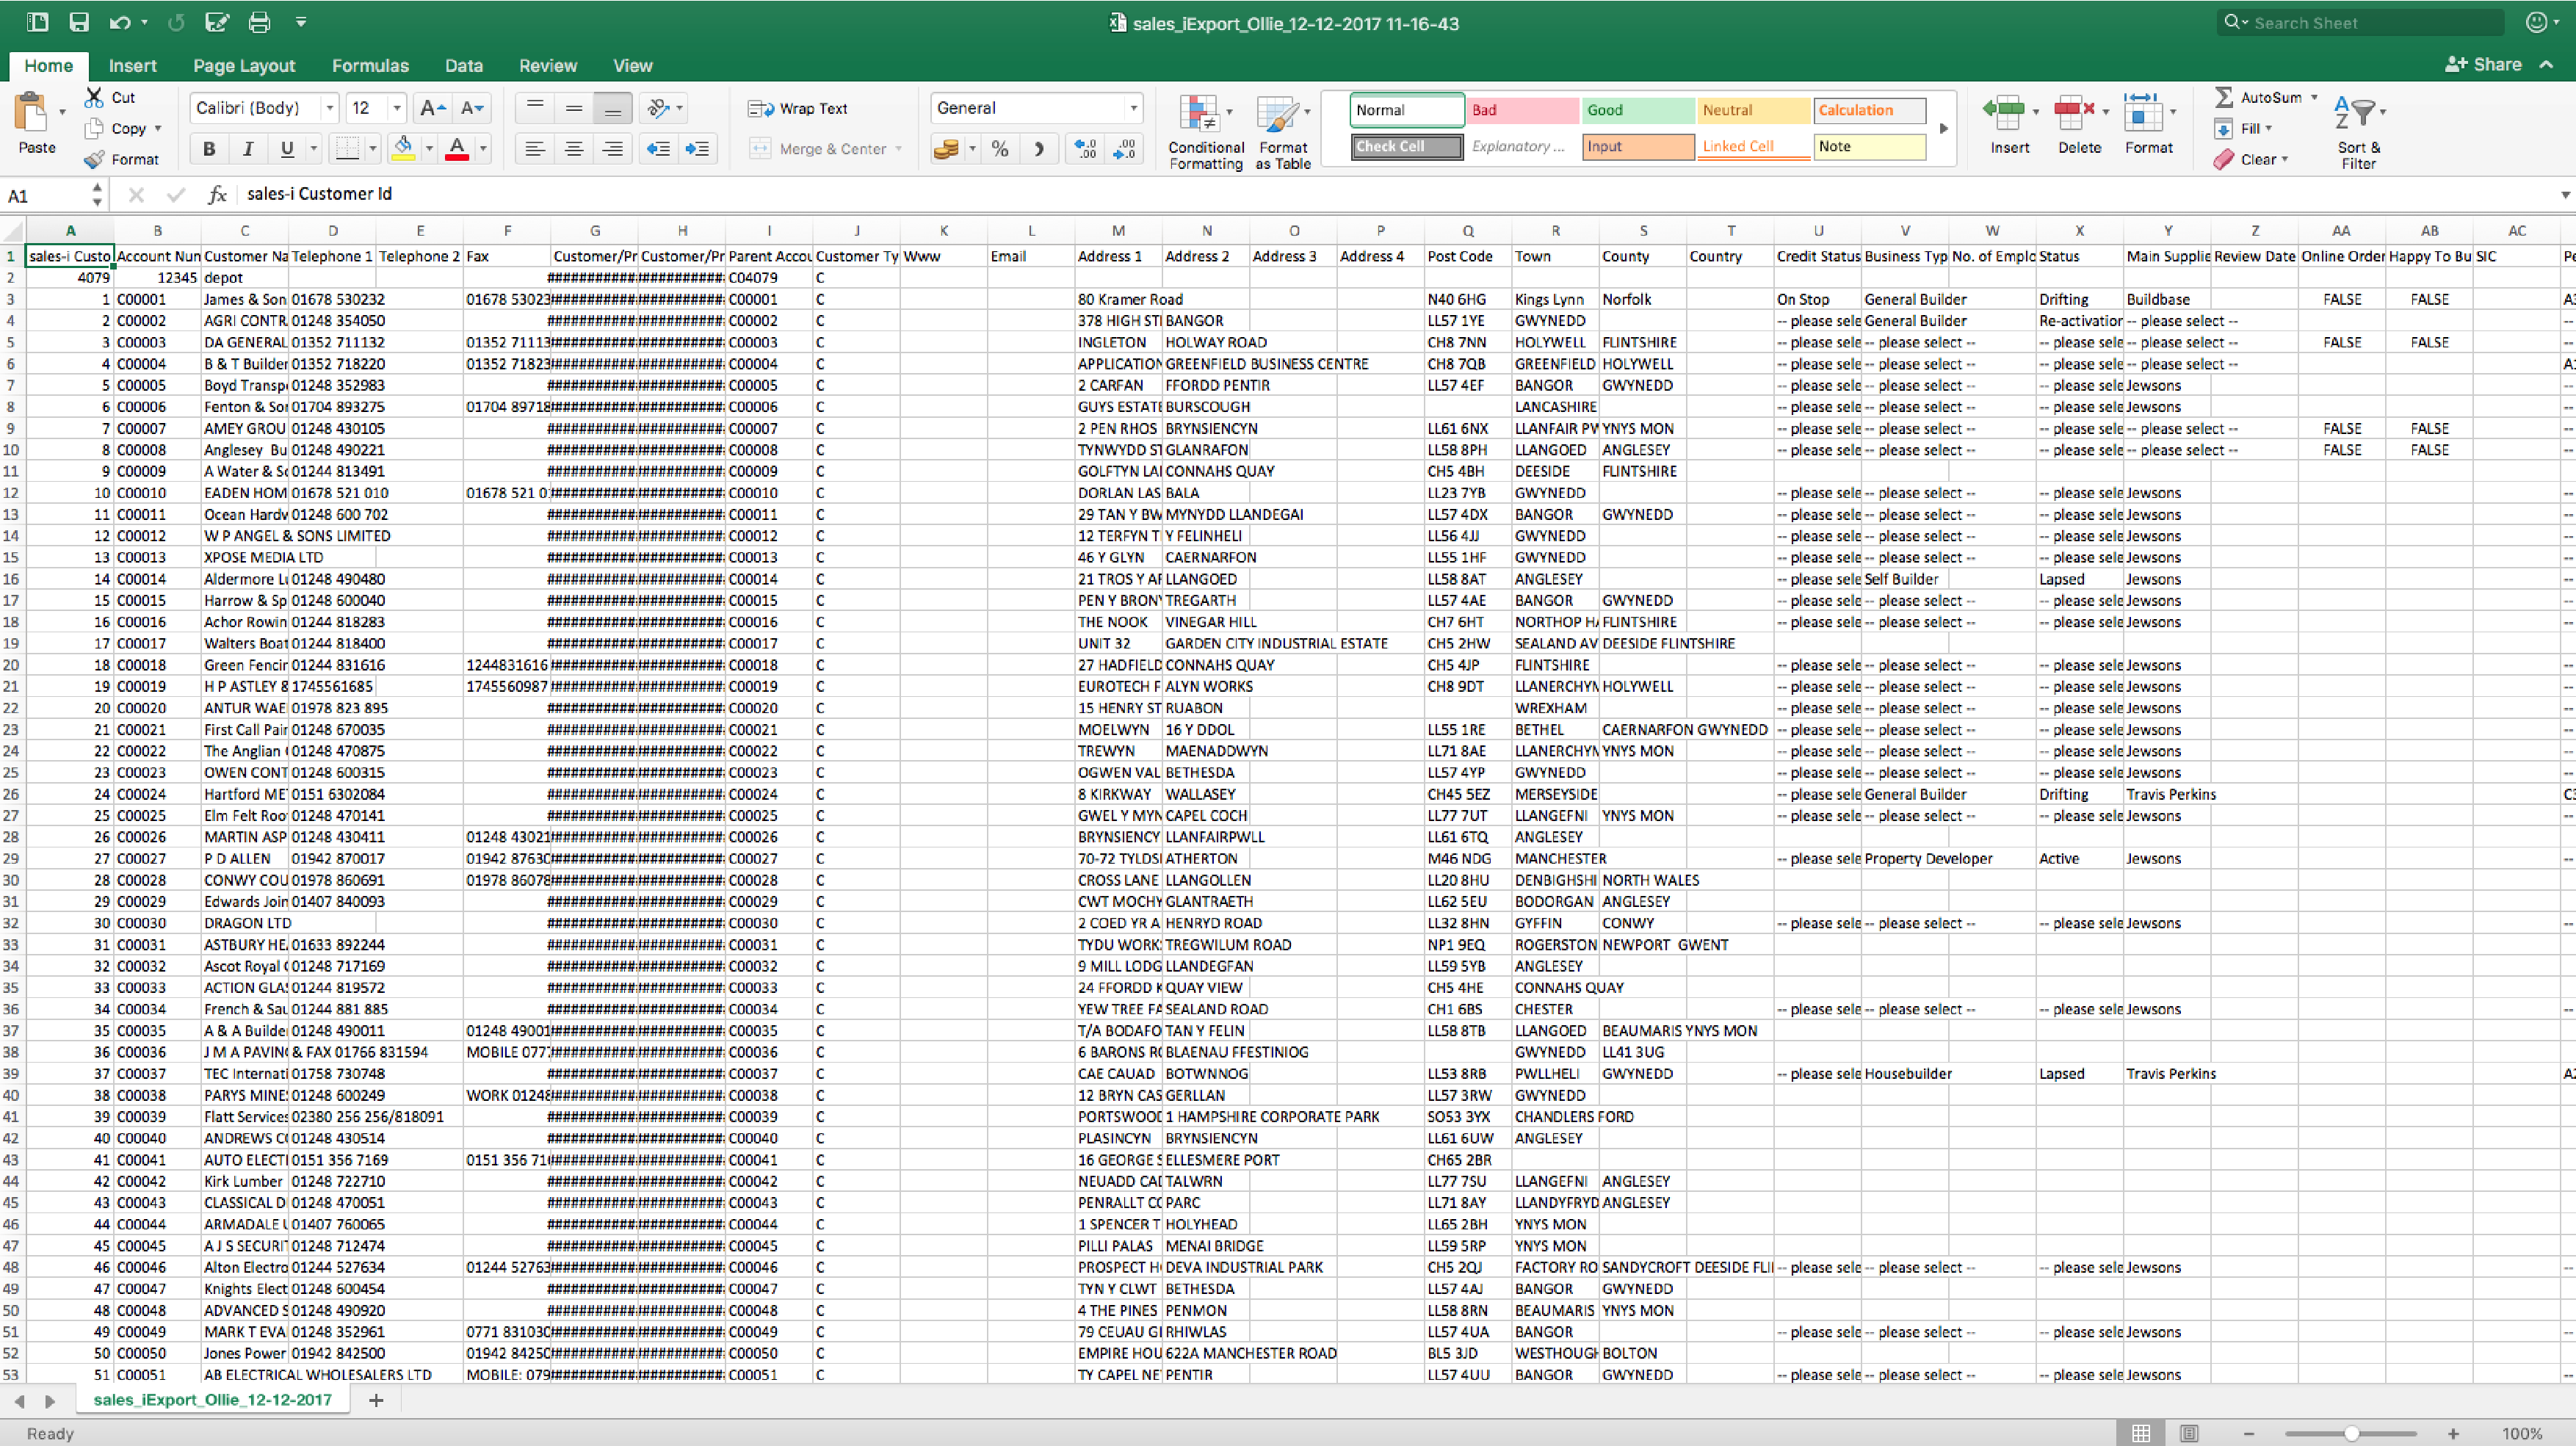
Task: Switch to Normal view in status bar
Action: [2140, 1433]
